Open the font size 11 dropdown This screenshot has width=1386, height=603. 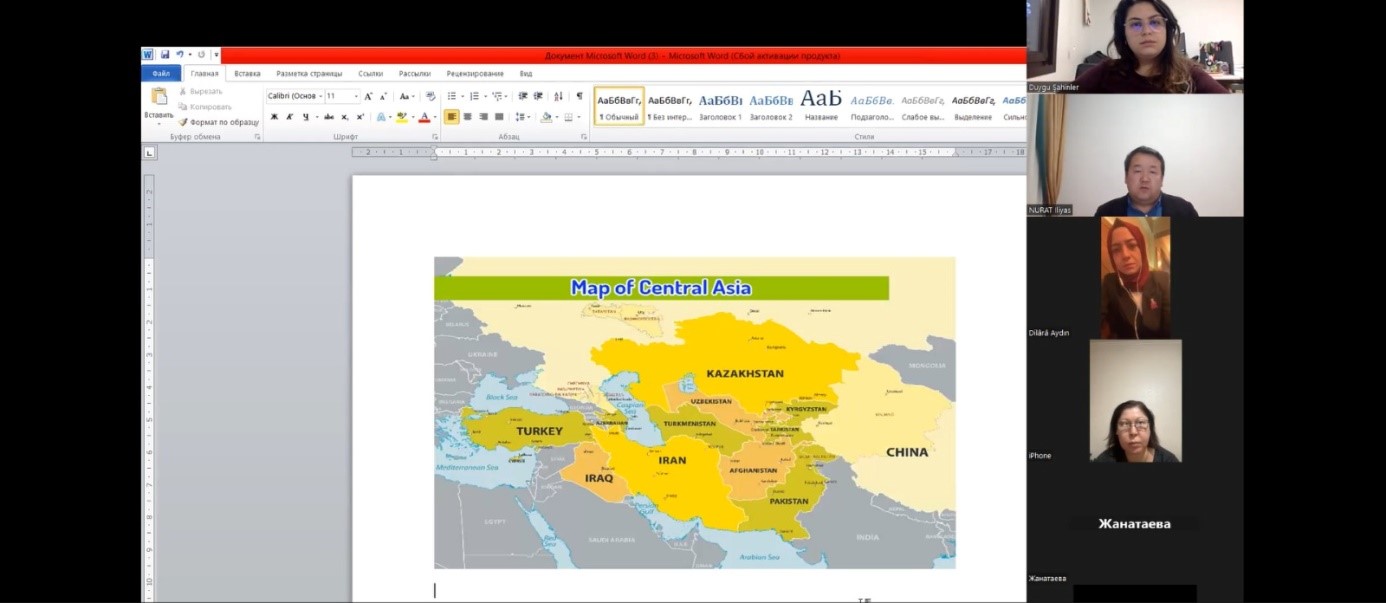356,96
